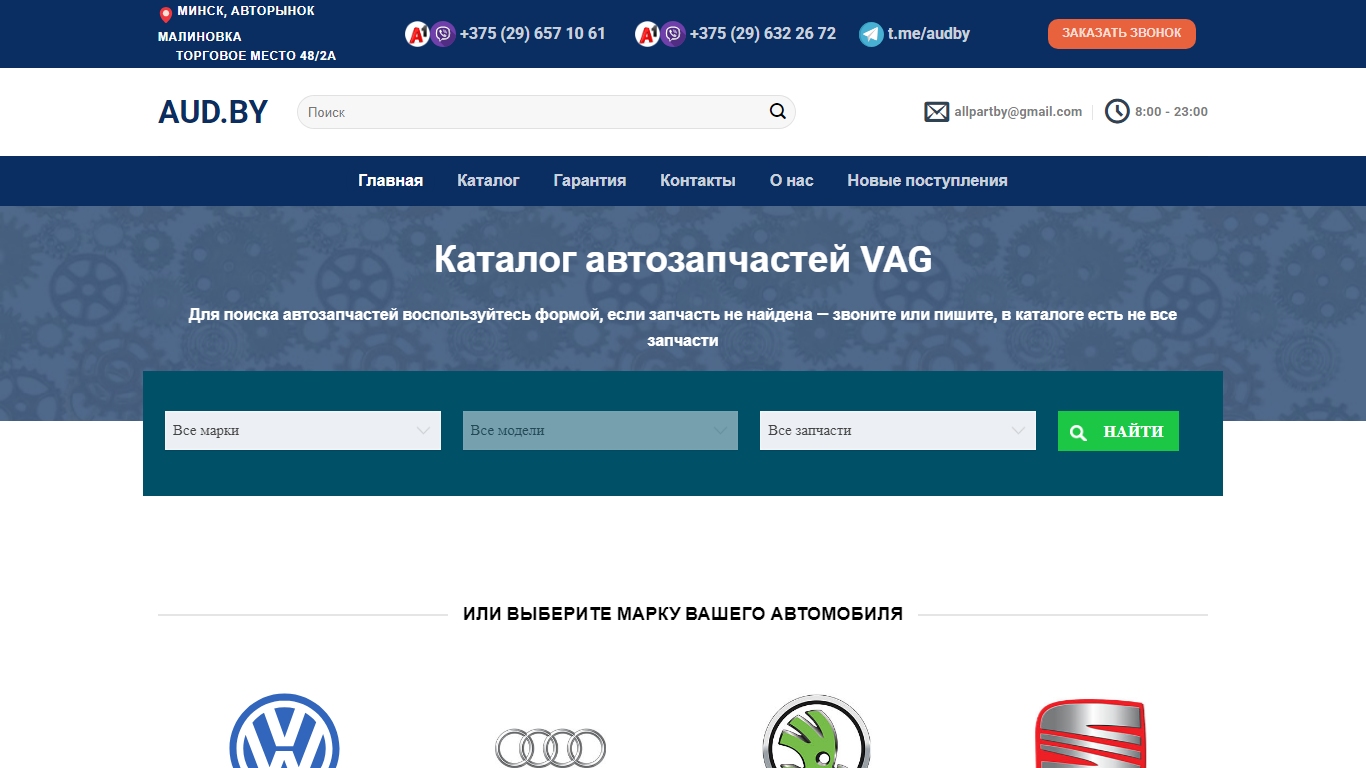Image resolution: width=1366 pixels, height=768 pixels.
Task: Focus the Поиск search field
Action: click(546, 112)
